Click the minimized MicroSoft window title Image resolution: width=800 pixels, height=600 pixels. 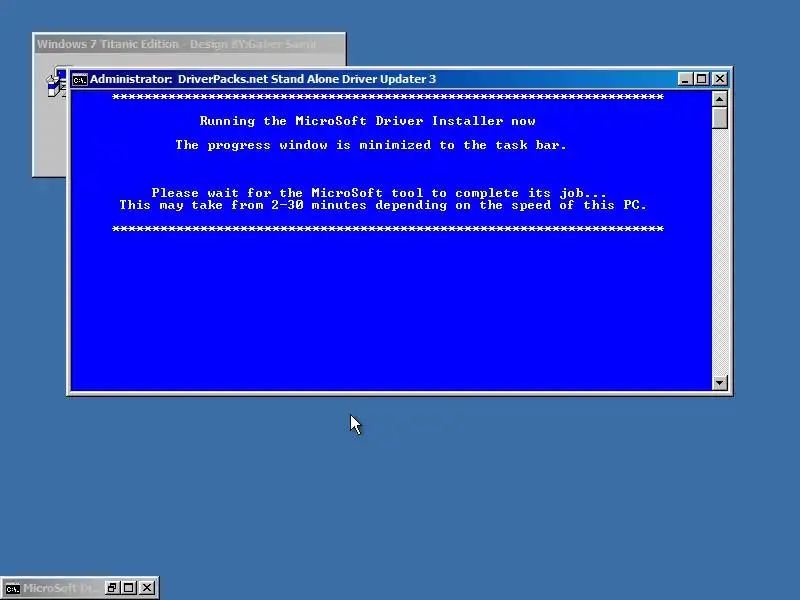[61, 588]
